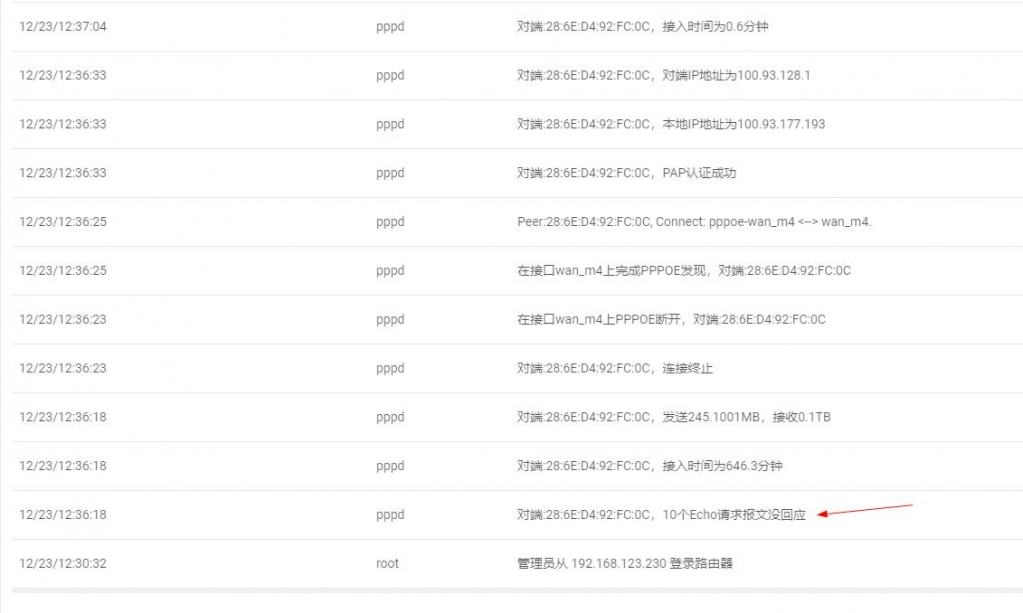
Task: Select the peer IP address 100.93.128.1 message
Action: 663,75
